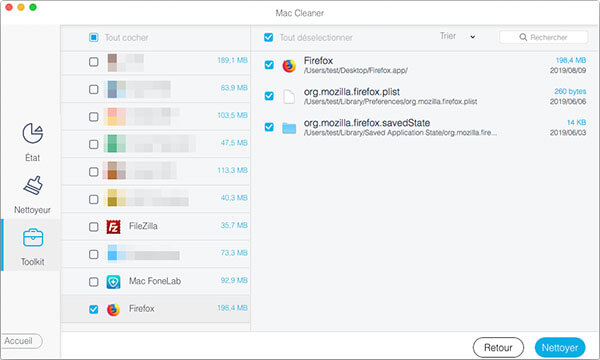Click blurred app icon beside 103,5 MB
The width and height of the screenshot is (600, 360).
pyautogui.click(x=115, y=117)
